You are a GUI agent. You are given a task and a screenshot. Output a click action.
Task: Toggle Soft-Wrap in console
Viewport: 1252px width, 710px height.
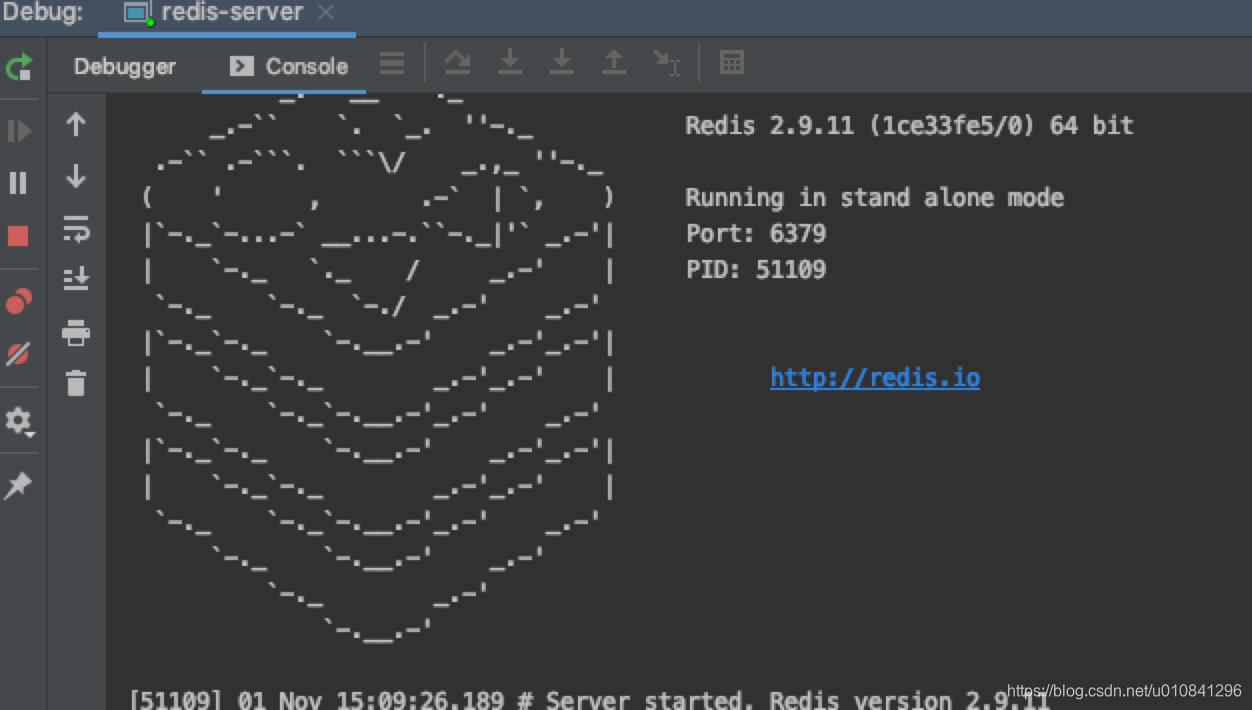pyautogui.click(x=76, y=228)
